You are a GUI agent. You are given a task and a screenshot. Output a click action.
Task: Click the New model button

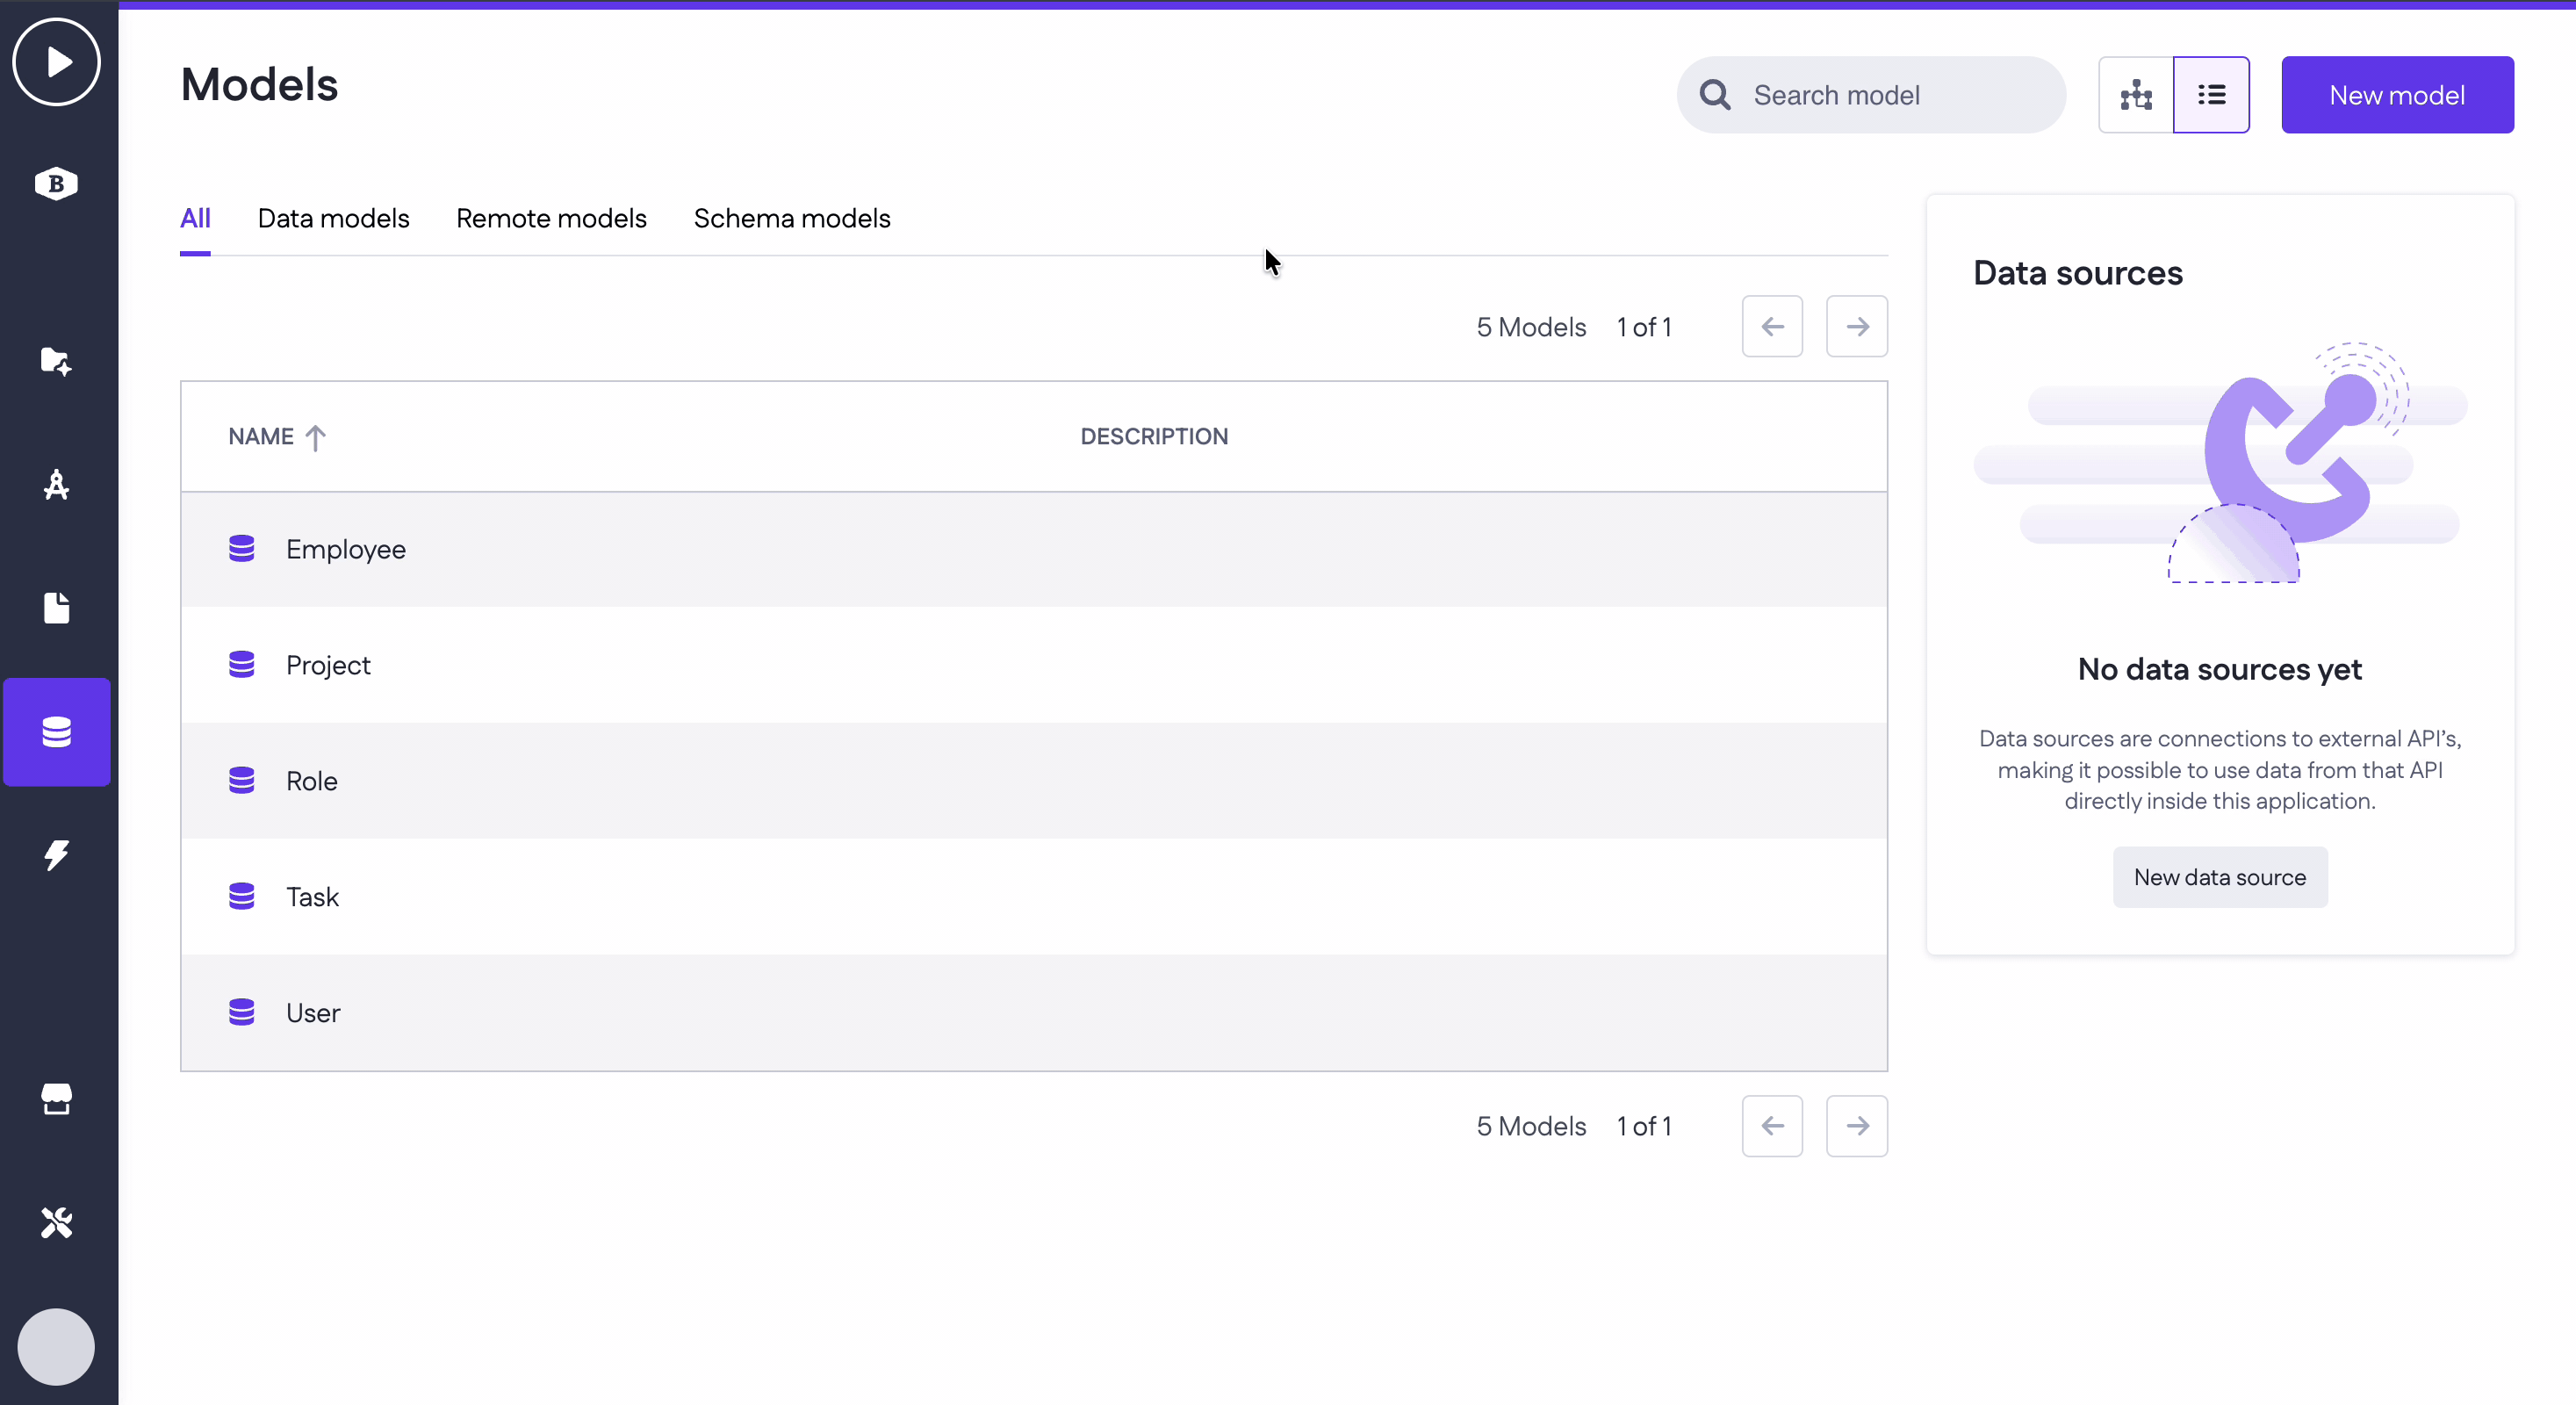click(x=2396, y=95)
